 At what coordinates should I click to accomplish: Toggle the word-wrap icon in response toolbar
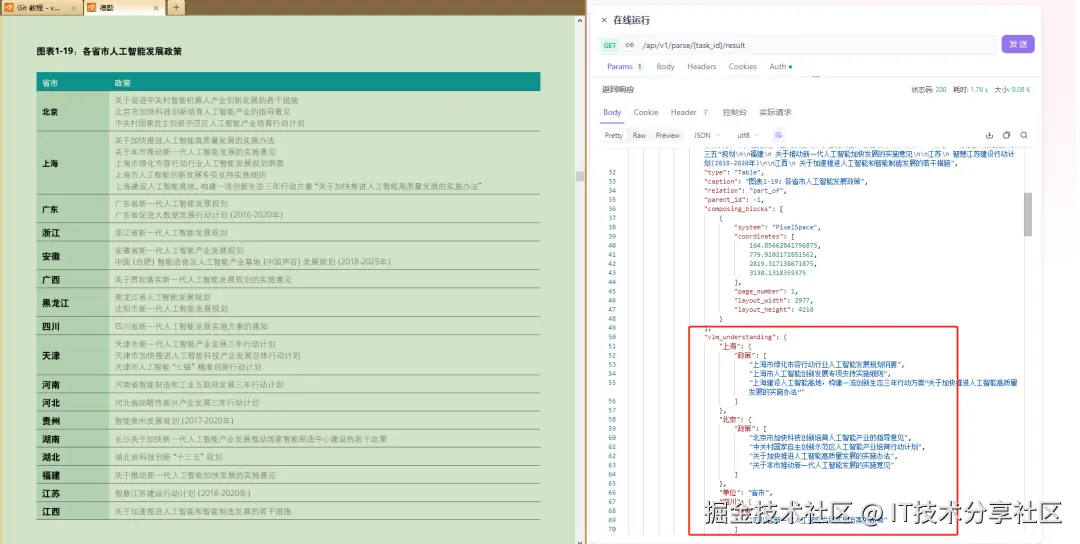(778, 136)
